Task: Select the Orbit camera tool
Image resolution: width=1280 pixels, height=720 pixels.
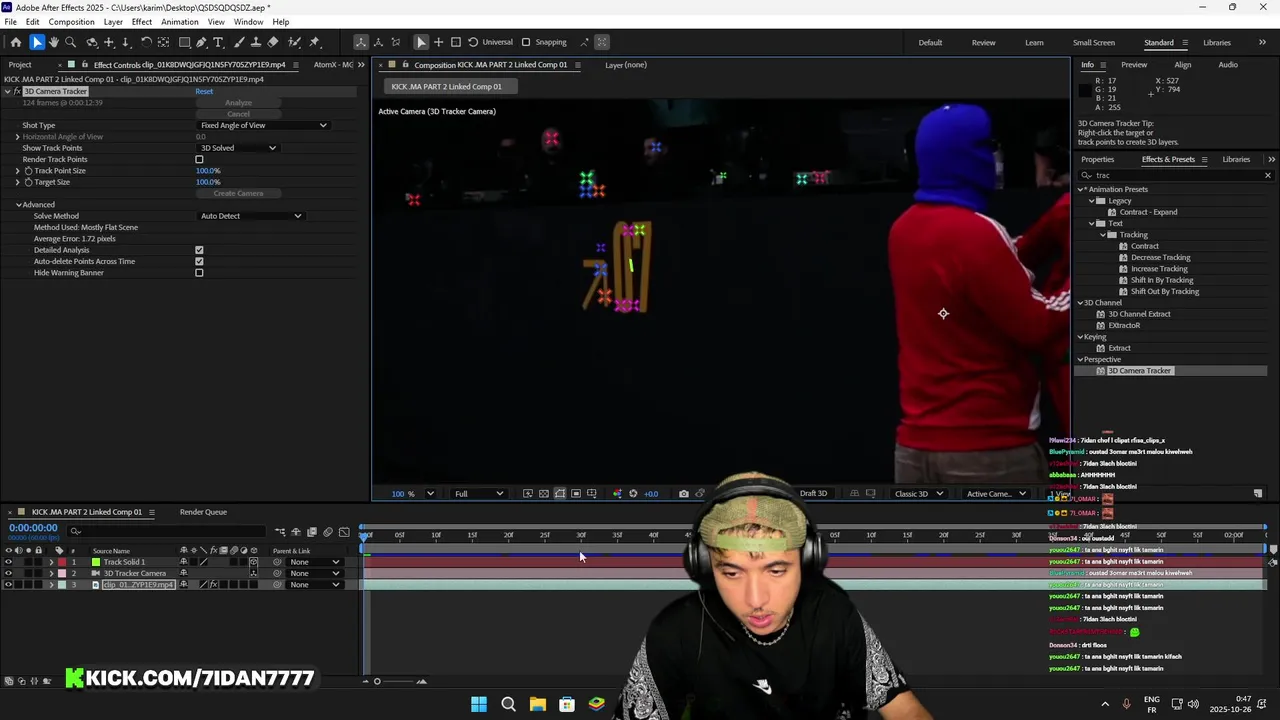Action: click(91, 42)
